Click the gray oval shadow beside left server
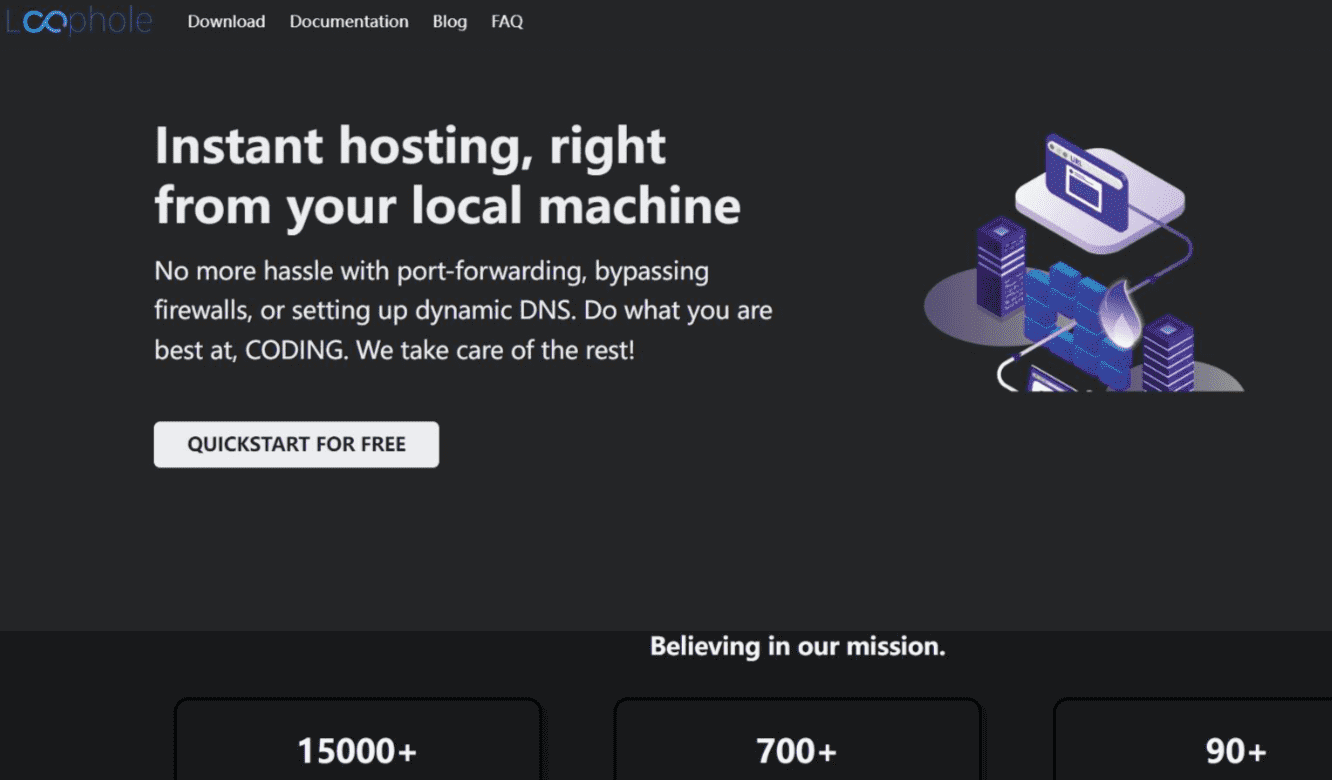Screen dimensions: 1332x780 click(x=950, y=310)
